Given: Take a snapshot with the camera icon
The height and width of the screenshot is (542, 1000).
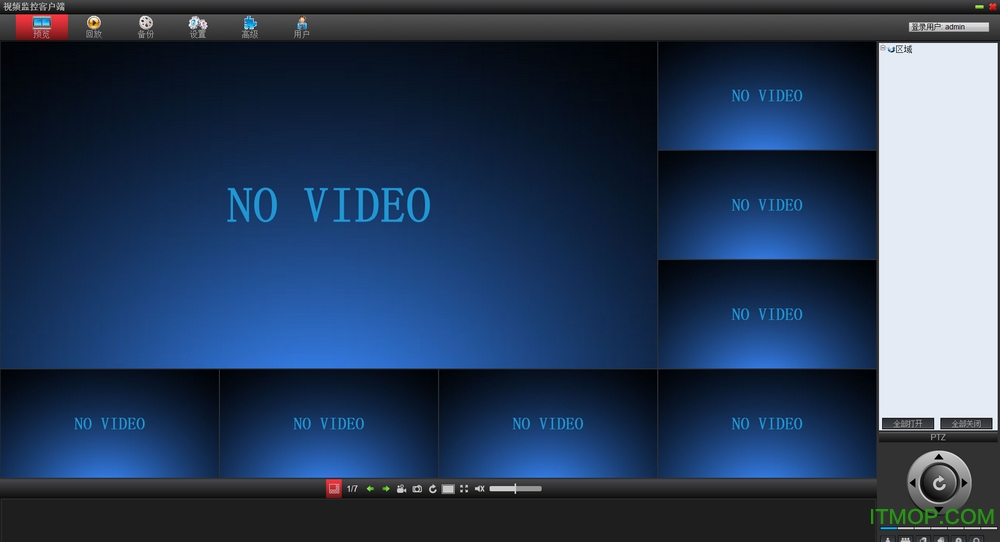Looking at the screenshot, I should (417, 489).
